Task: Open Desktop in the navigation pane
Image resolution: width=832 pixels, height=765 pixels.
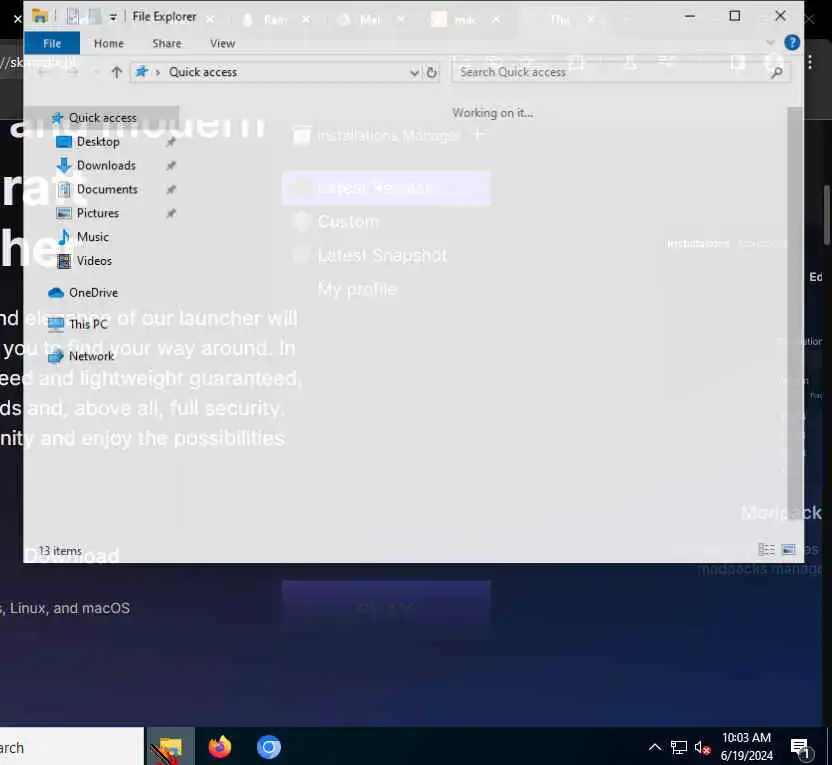Action: (x=98, y=142)
